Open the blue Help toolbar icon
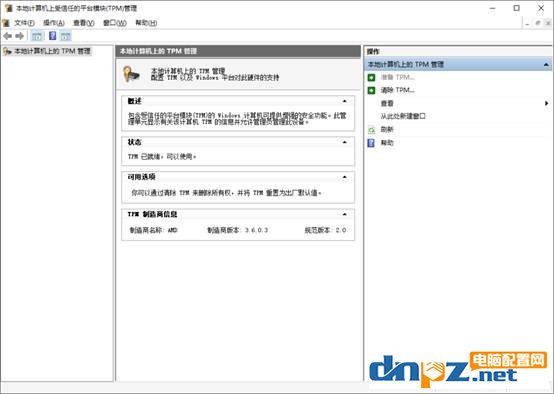Viewport: 554px width, 394px height. [x=52, y=36]
